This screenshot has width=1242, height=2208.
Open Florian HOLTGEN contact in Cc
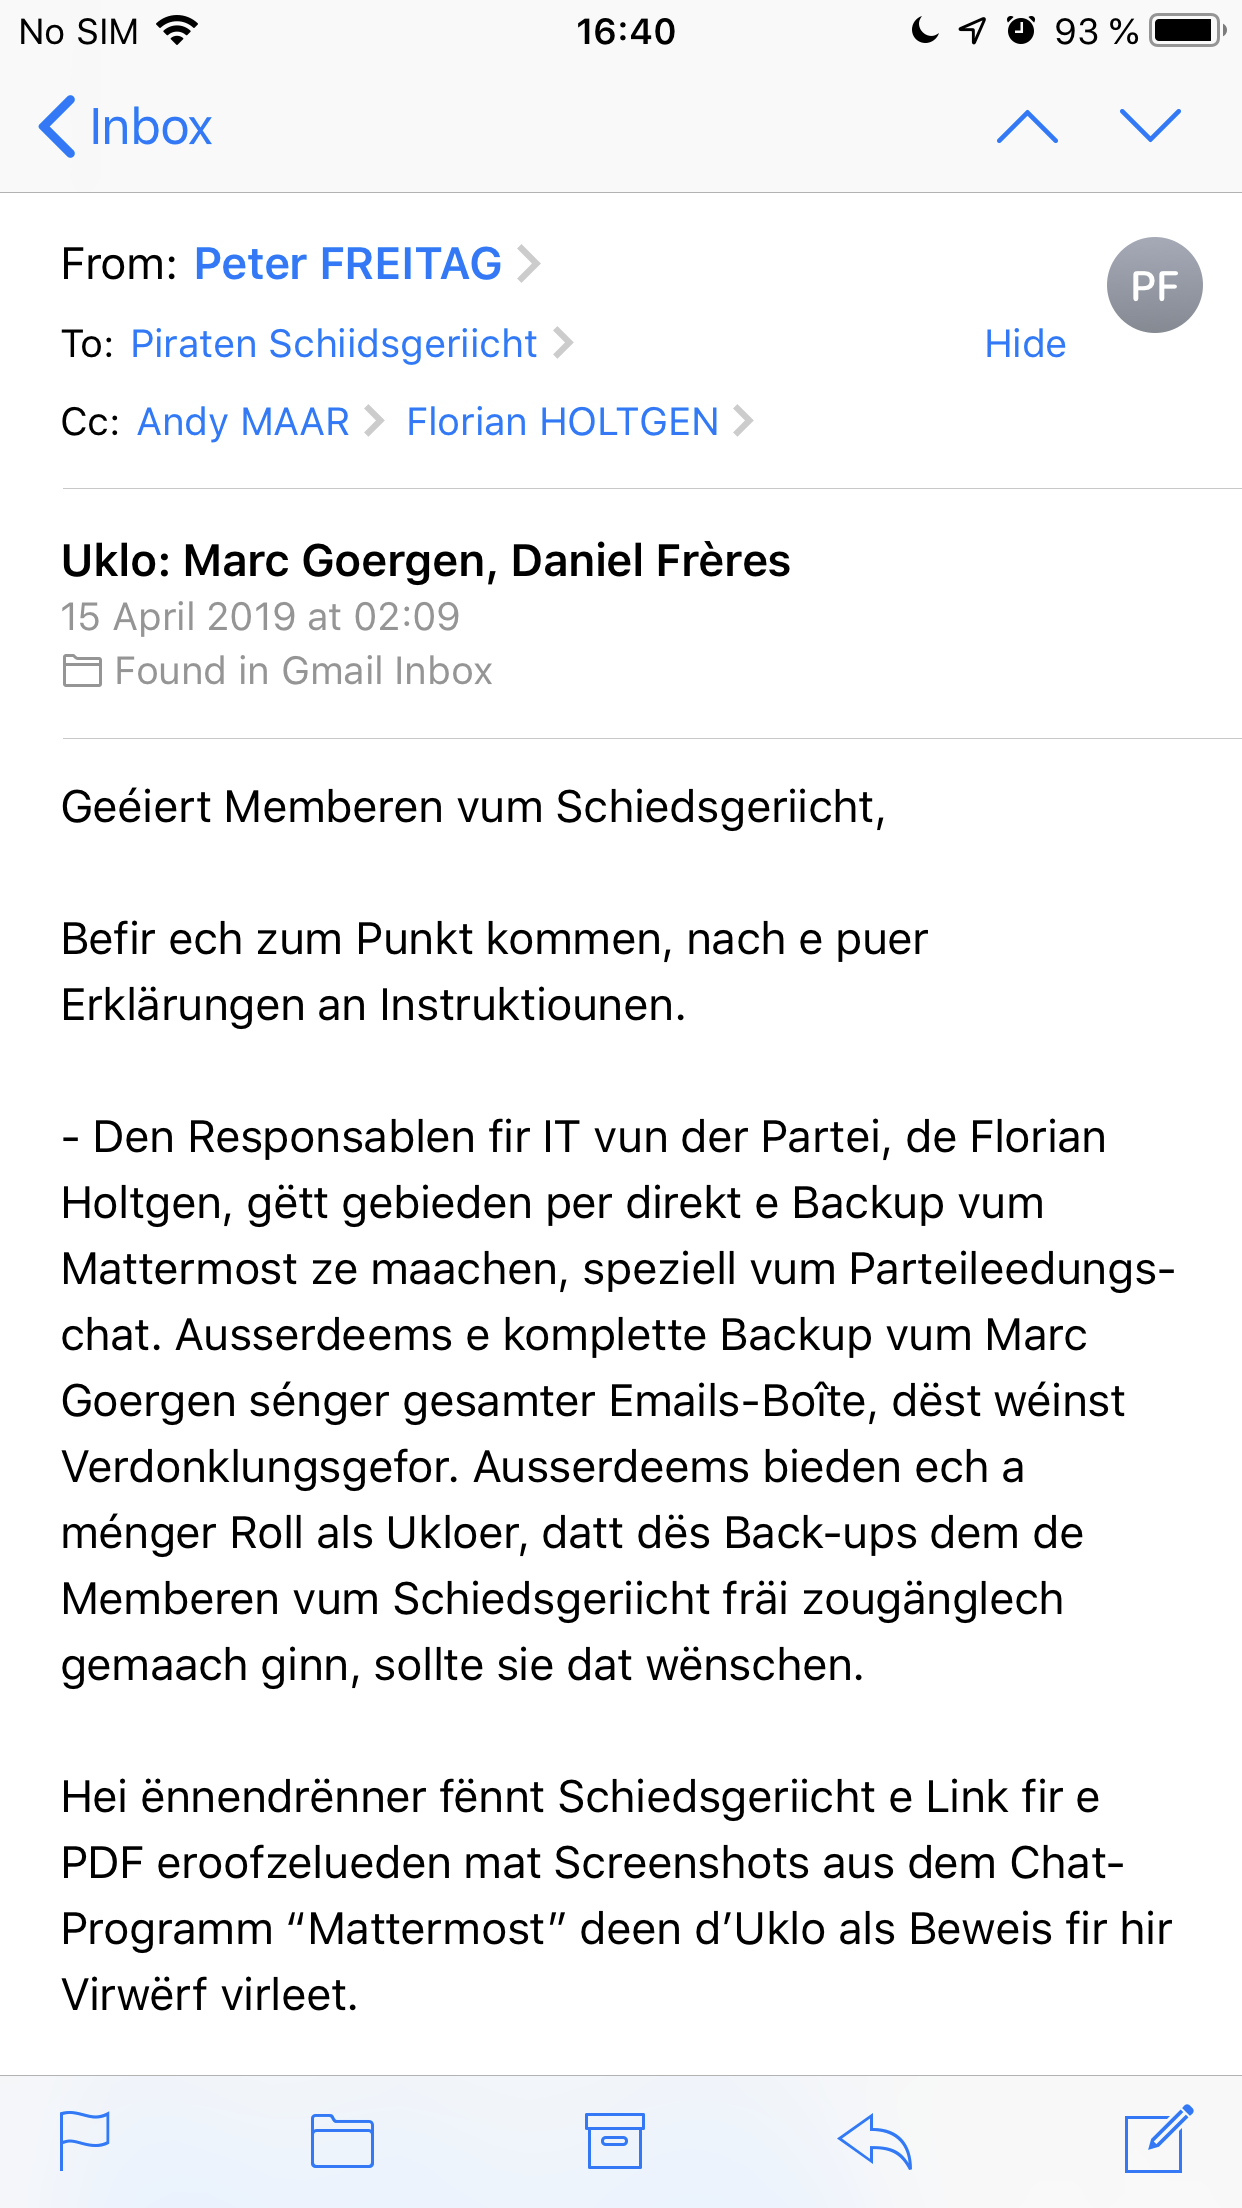[562, 422]
